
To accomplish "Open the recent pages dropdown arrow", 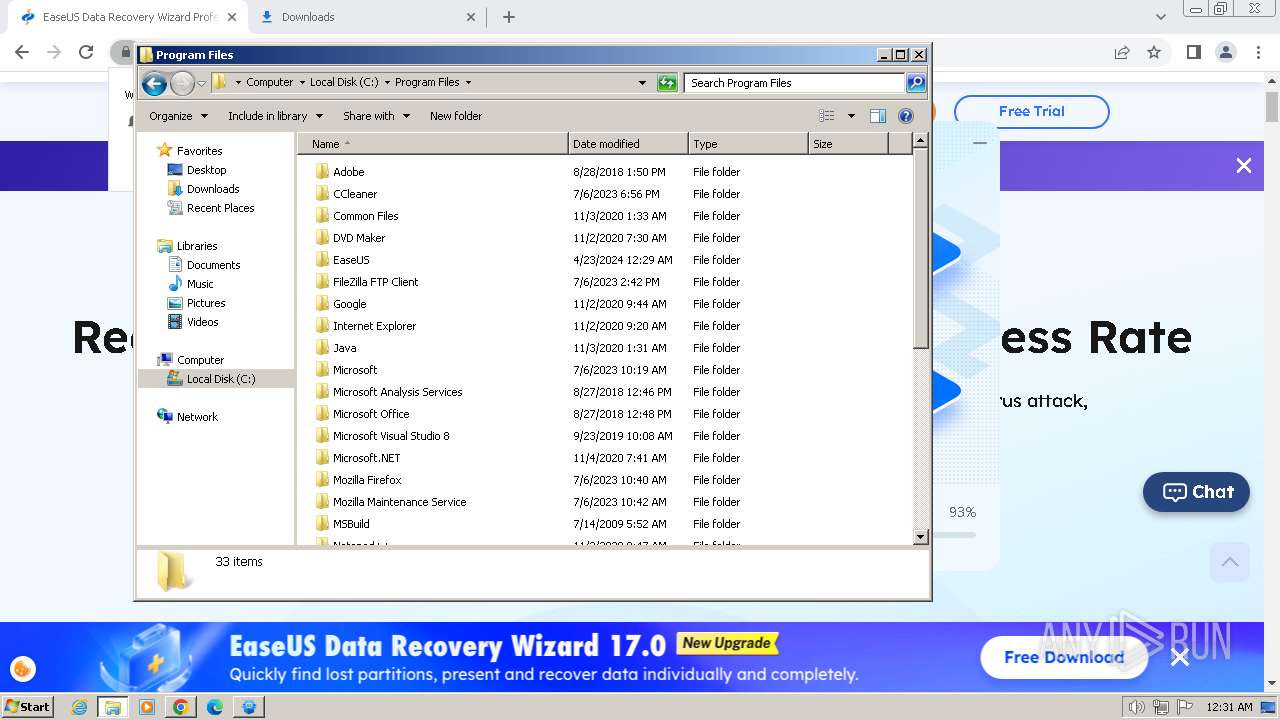I will pyautogui.click(x=201, y=83).
